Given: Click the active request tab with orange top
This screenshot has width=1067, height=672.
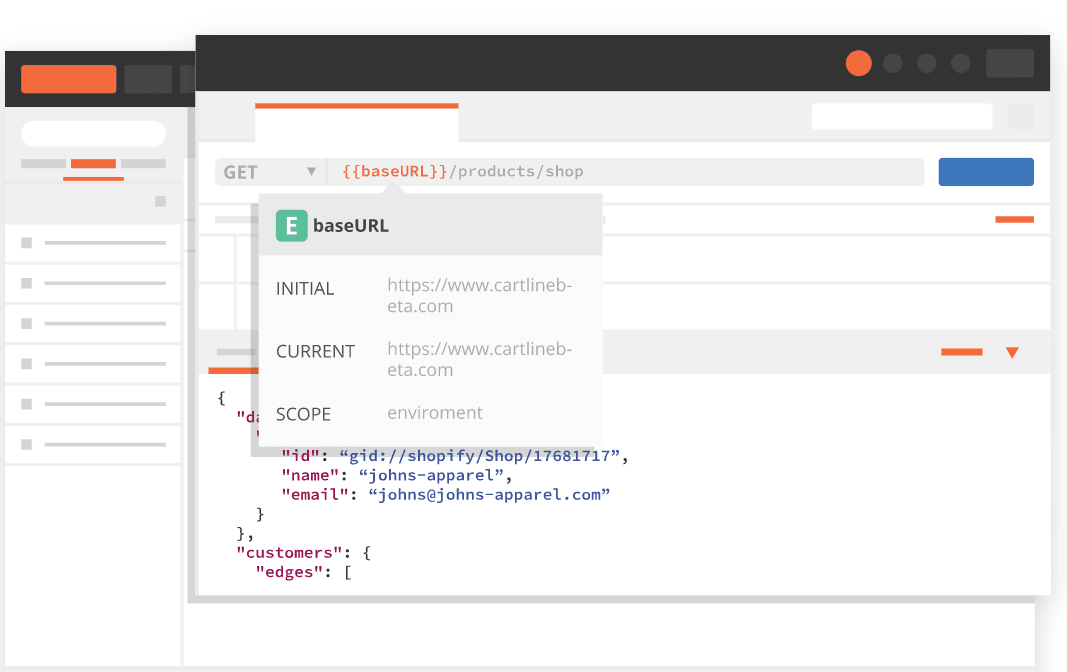Looking at the screenshot, I should coord(357,122).
